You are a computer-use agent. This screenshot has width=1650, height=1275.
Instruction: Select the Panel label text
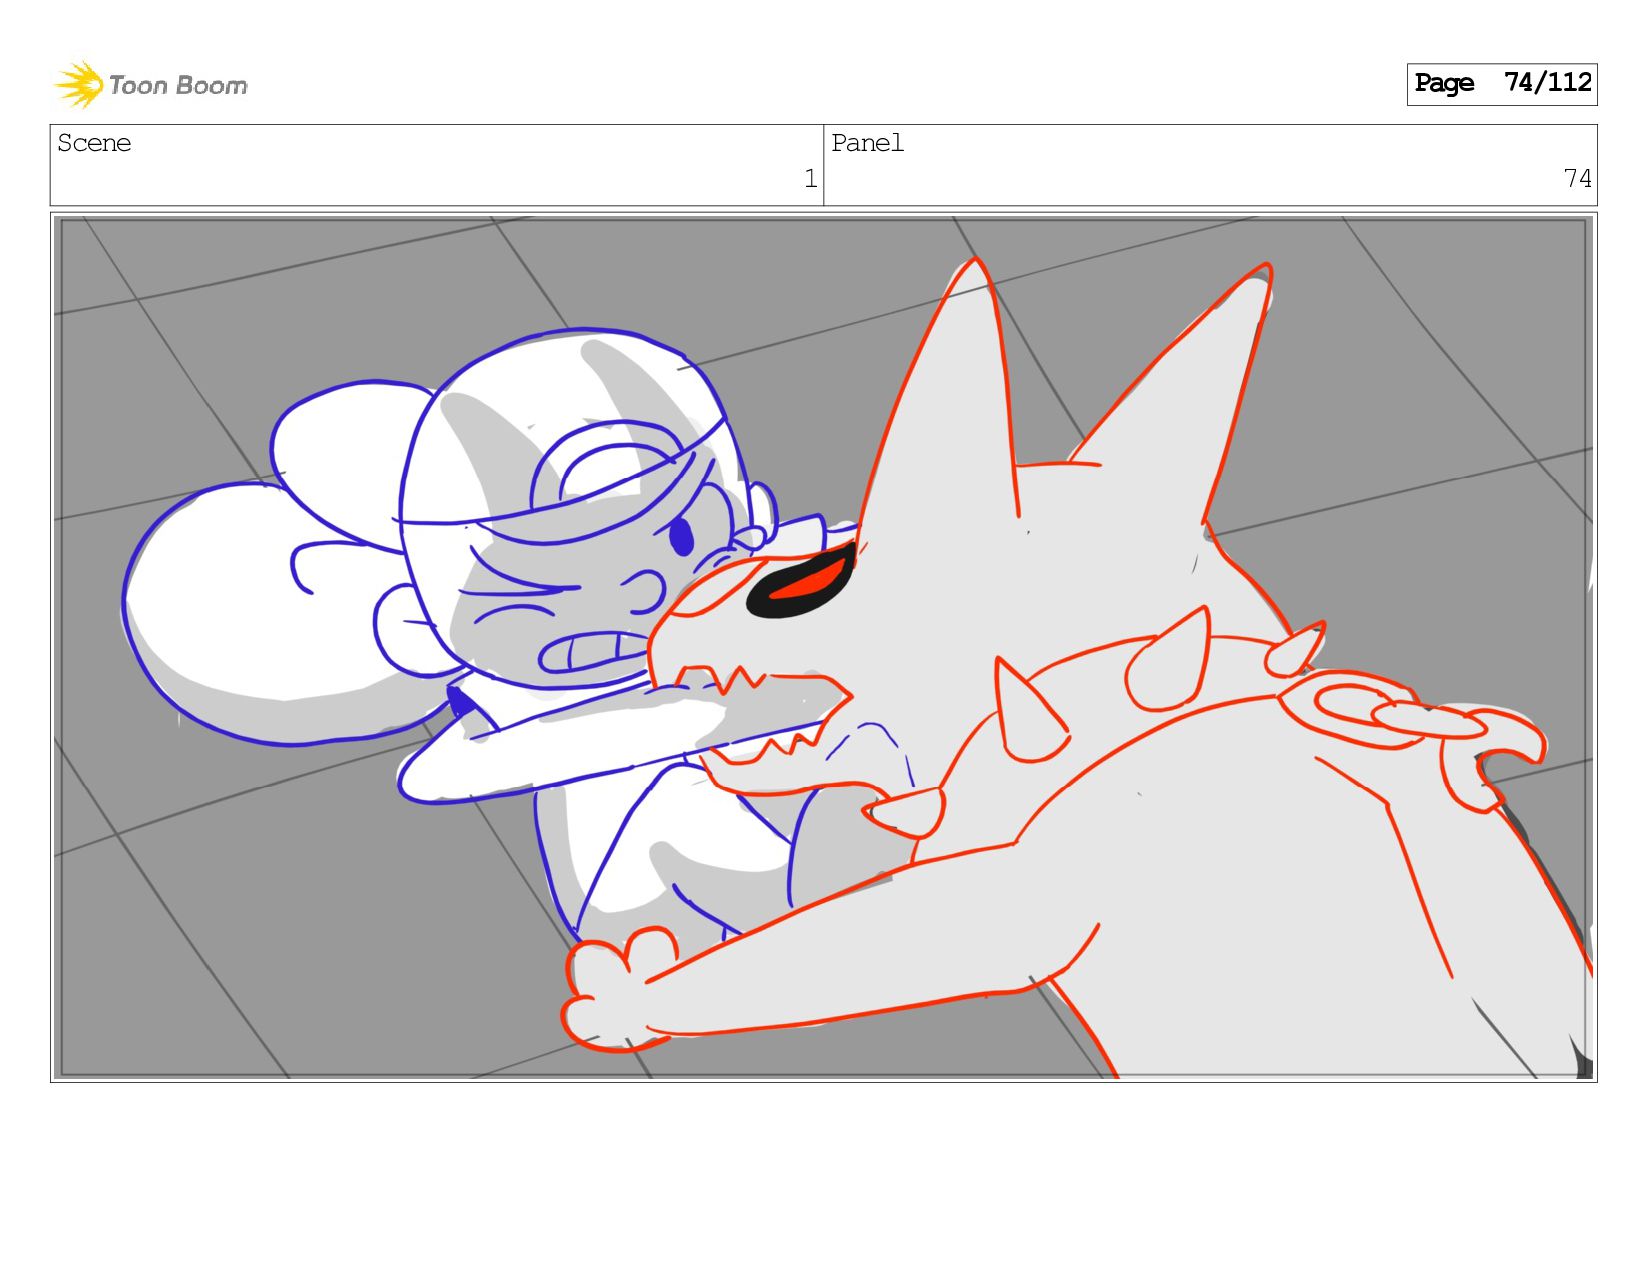tap(867, 143)
